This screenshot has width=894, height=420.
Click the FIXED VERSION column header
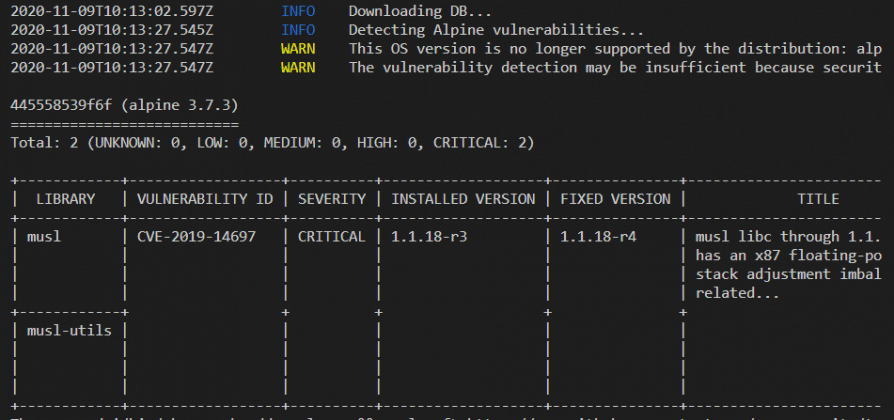615,199
